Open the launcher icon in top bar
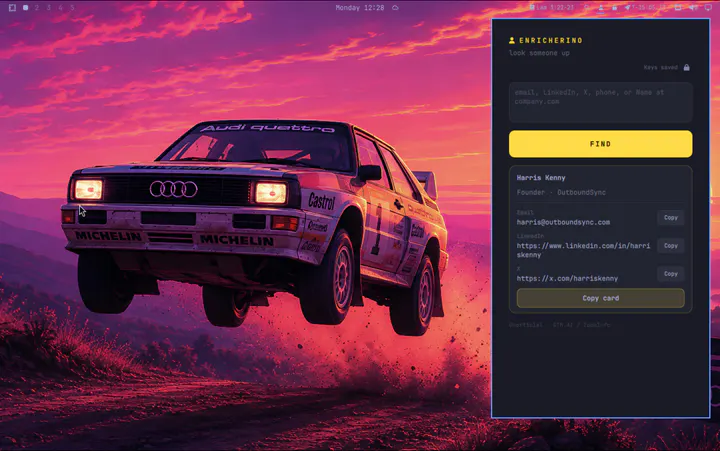The height and width of the screenshot is (451, 720). (x=12, y=7)
